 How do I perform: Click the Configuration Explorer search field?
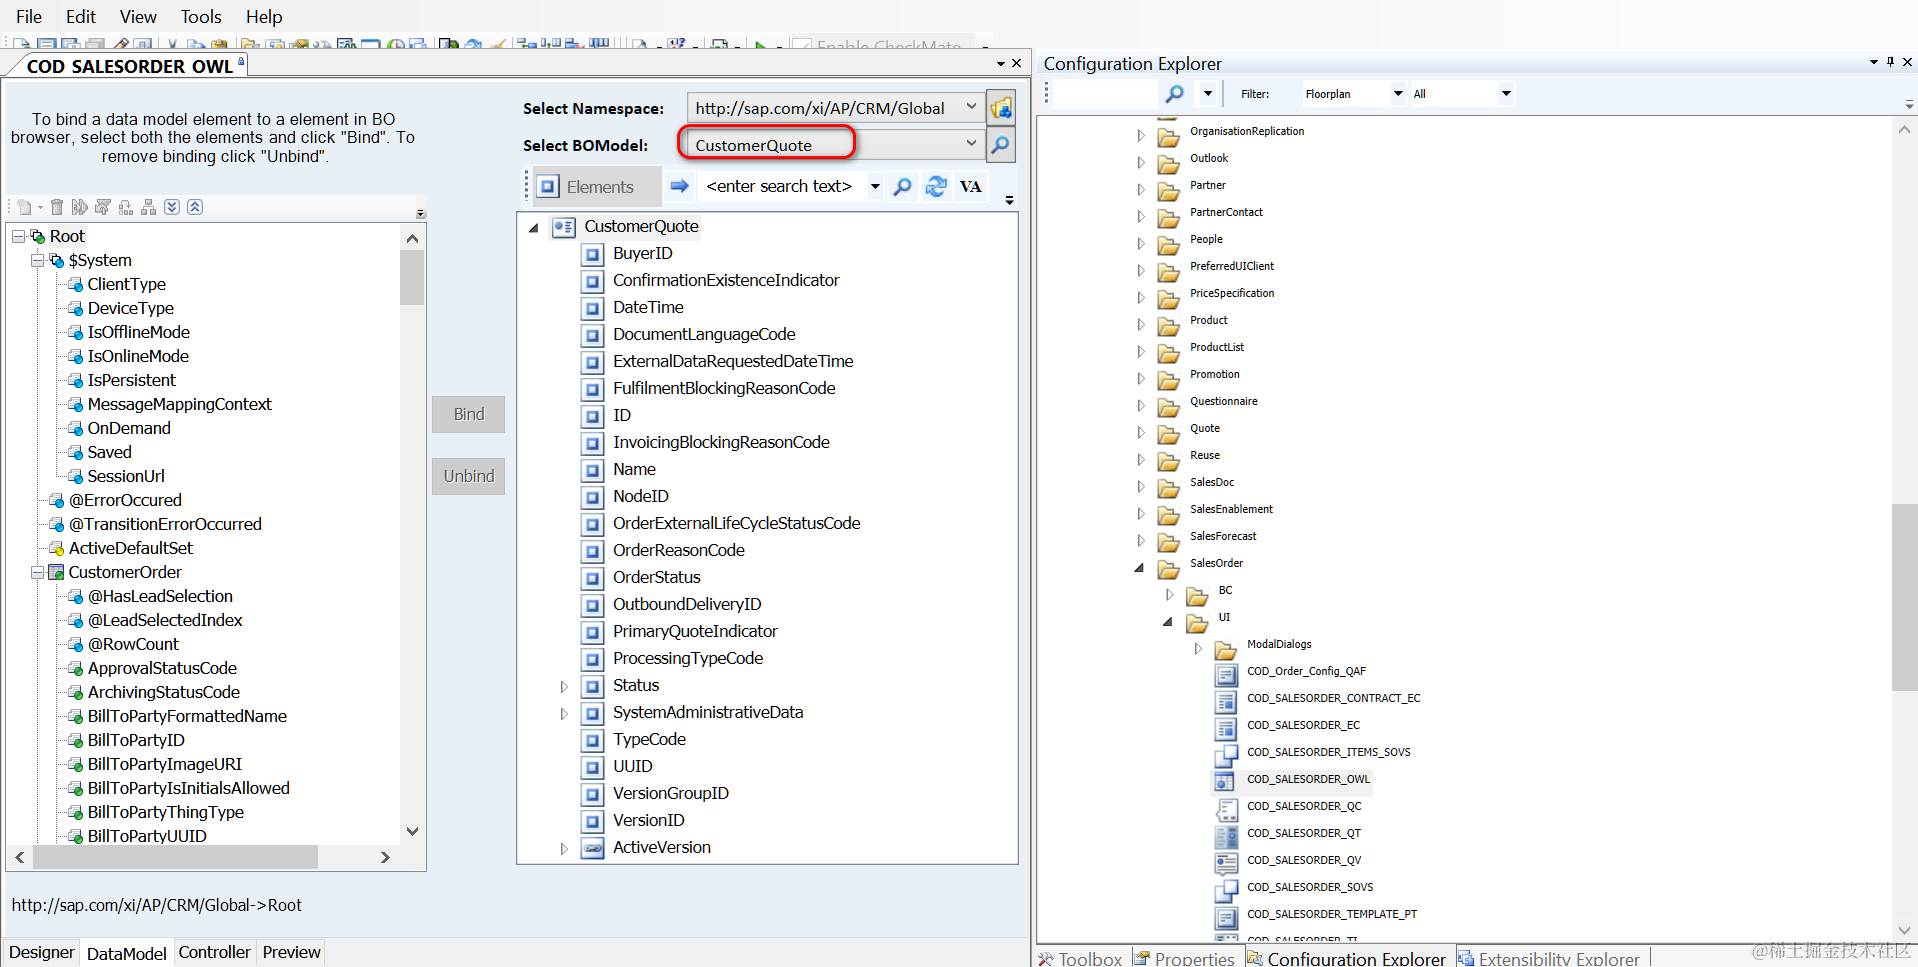(1107, 94)
